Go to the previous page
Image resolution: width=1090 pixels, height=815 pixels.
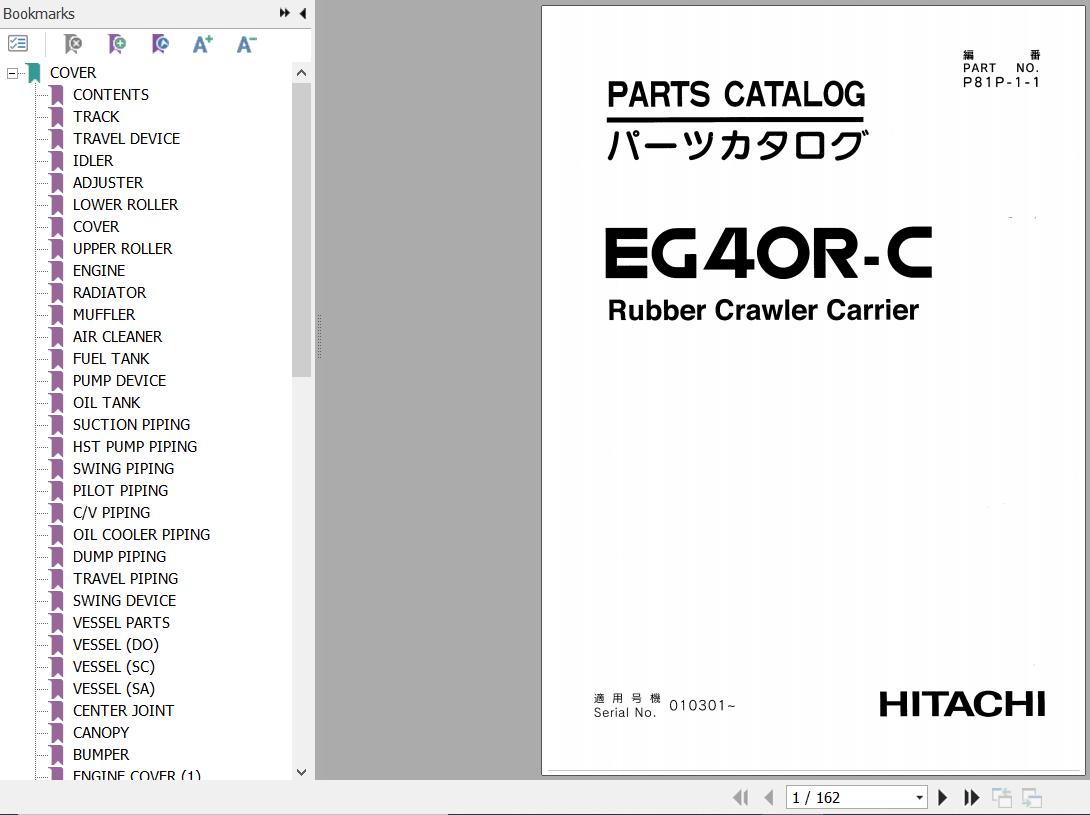[x=769, y=797]
